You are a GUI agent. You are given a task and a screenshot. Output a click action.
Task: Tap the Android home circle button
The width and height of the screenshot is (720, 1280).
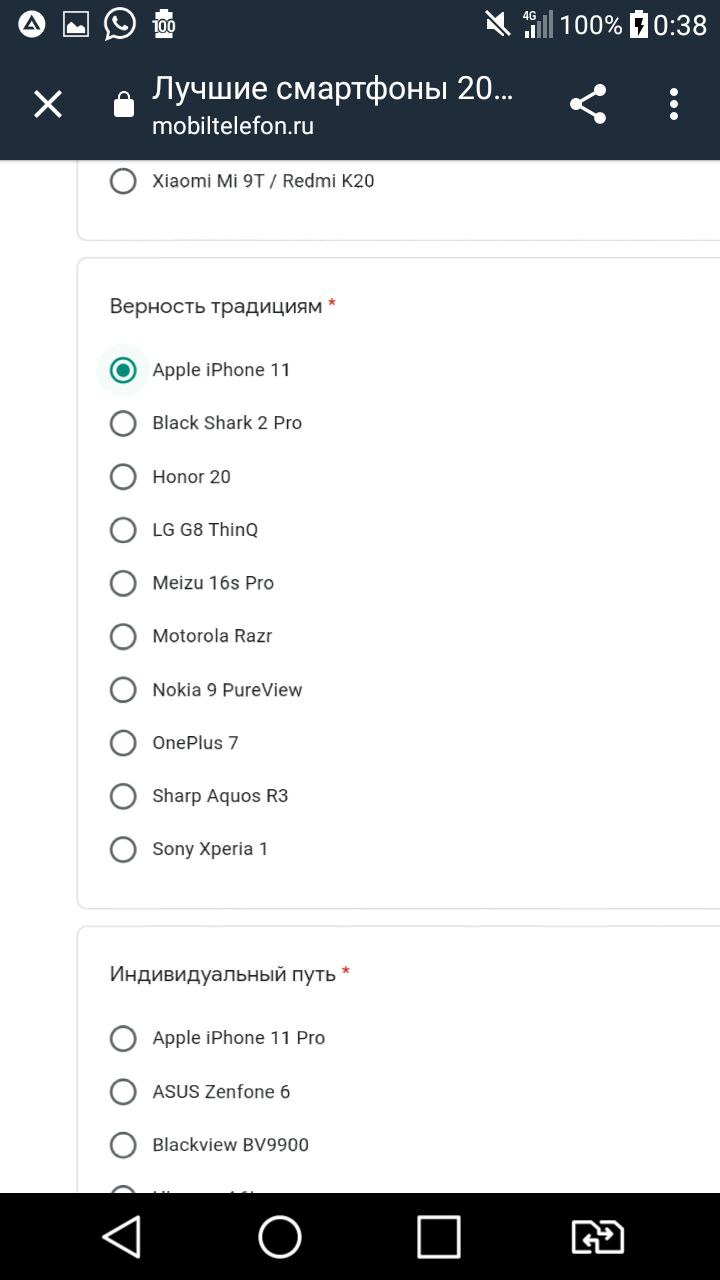coord(280,1237)
